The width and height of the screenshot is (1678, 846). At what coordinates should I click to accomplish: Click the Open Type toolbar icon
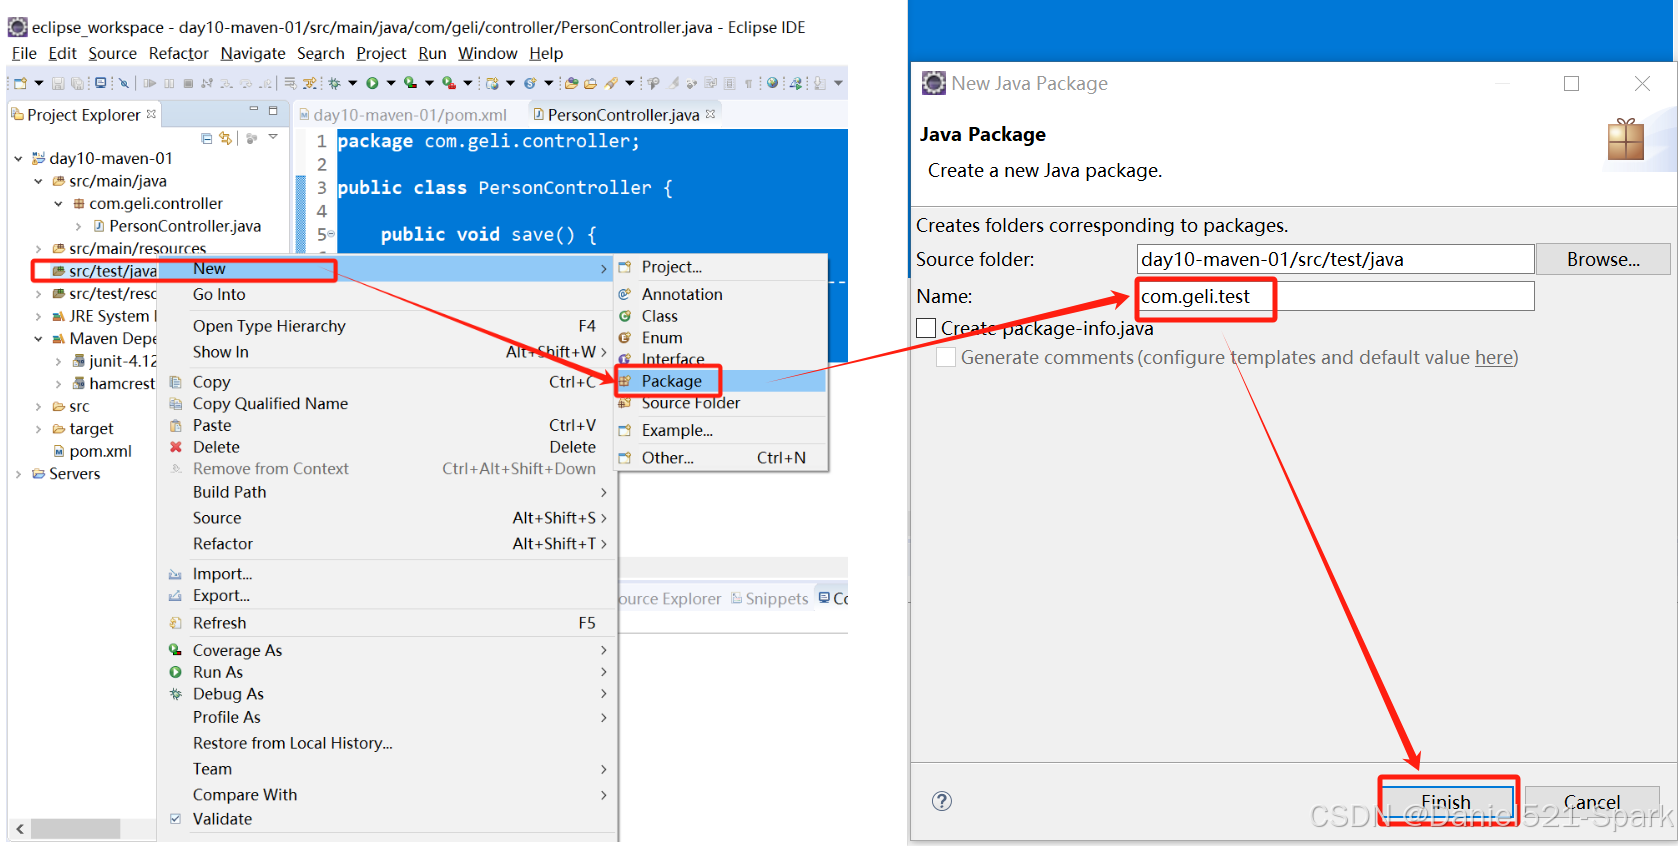click(x=571, y=83)
